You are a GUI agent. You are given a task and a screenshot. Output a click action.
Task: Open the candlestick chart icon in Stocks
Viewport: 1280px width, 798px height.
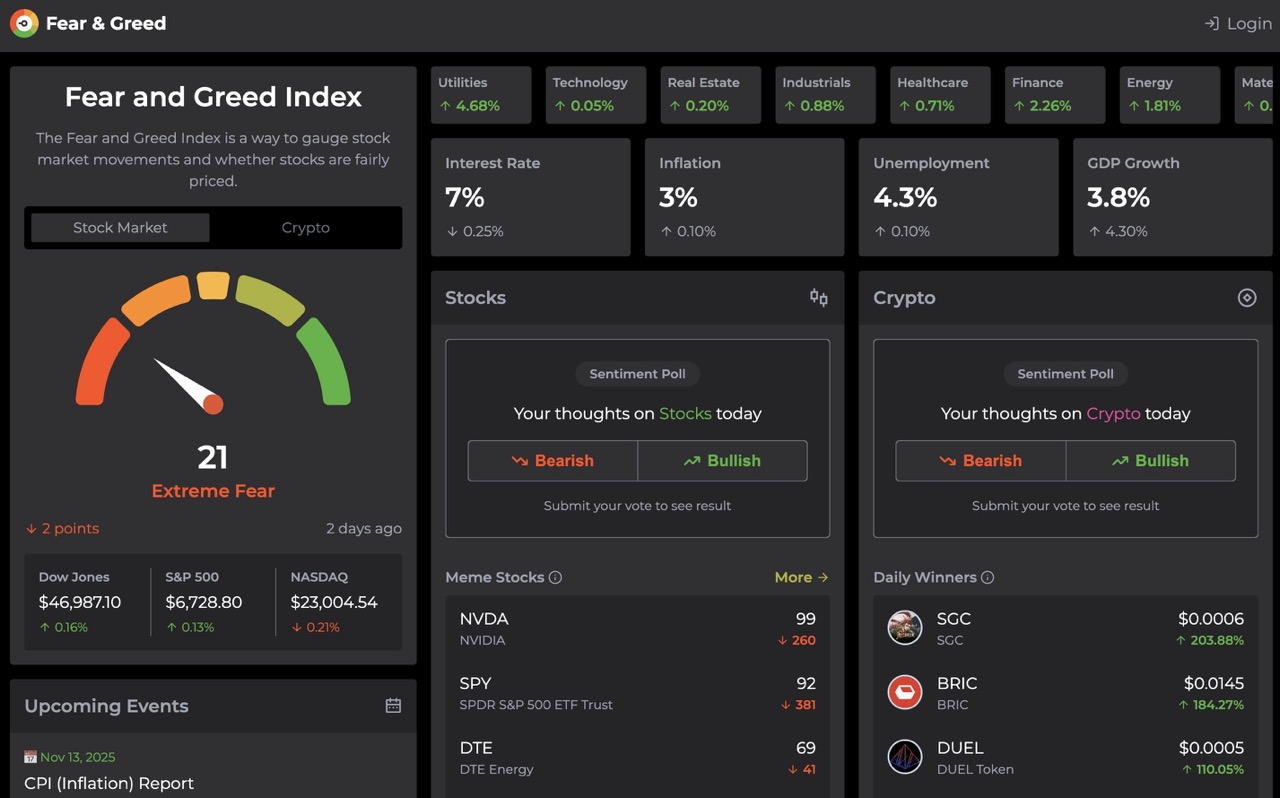(818, 298)
